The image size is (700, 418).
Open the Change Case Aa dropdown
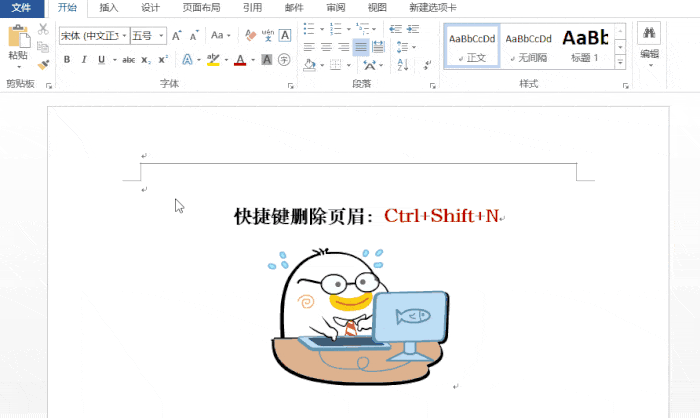pos(221,35)
